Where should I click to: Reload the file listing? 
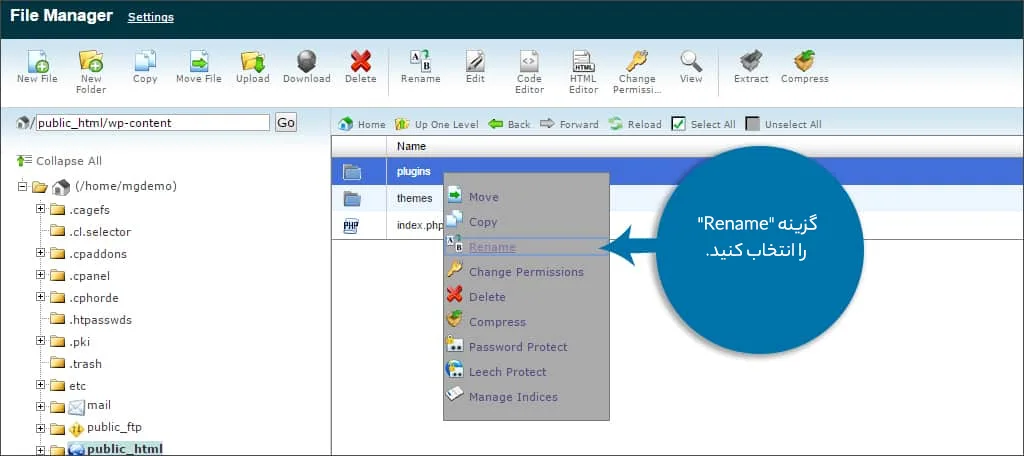[x=635, y=124]
